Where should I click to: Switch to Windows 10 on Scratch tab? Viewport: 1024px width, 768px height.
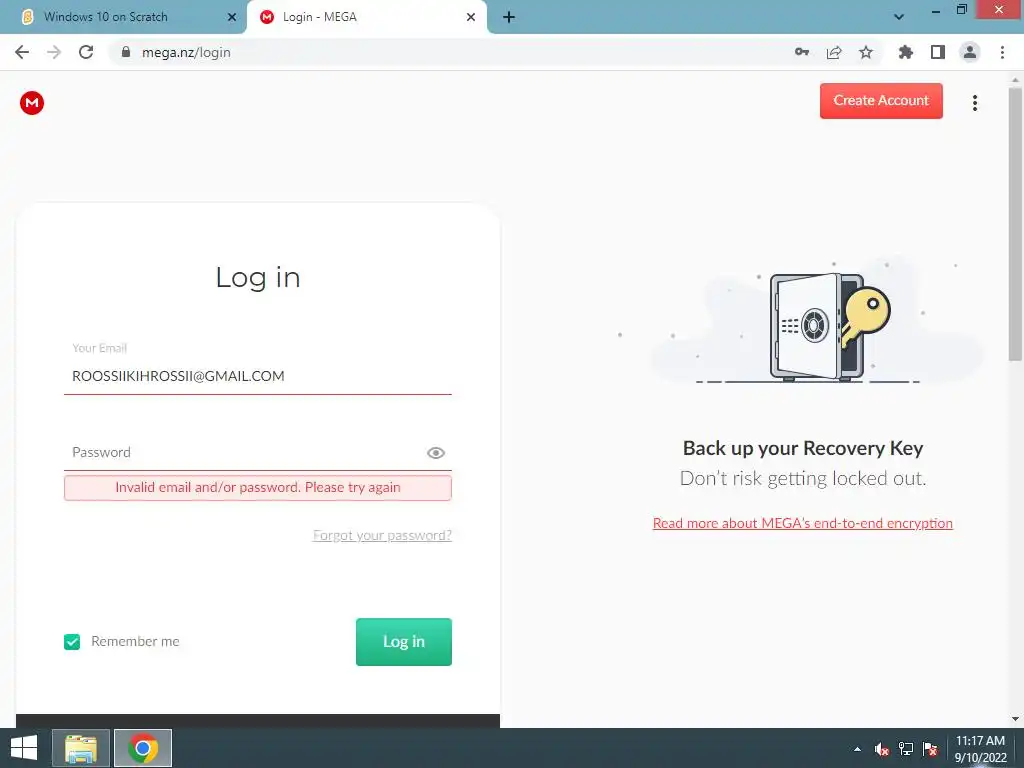coord(123,17)
